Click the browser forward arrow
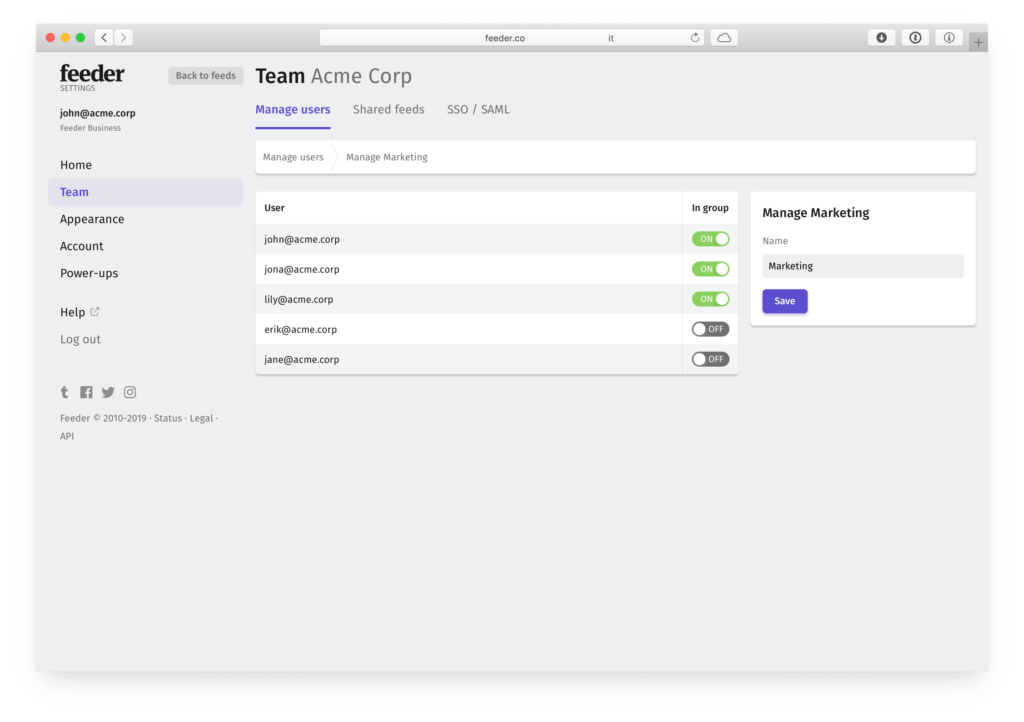Viewport: 1024px width, 722px height. pyautogui.click(x=123, y=37)
